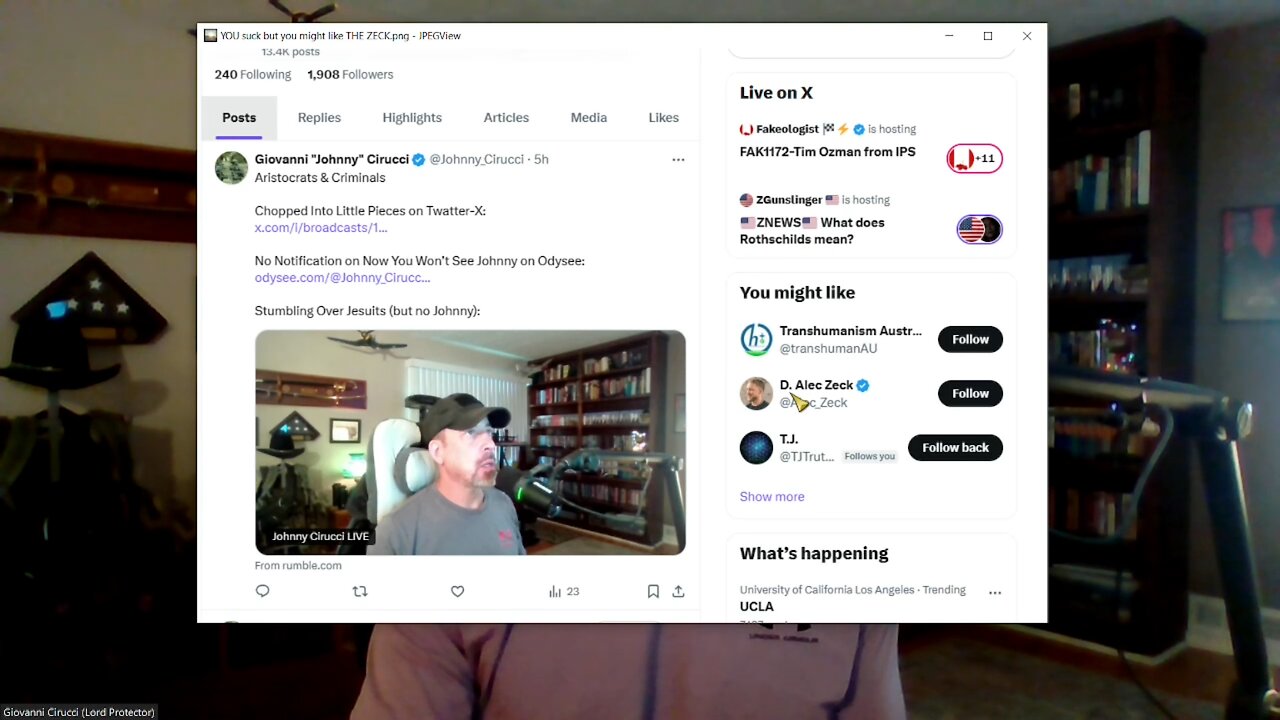Open the odysee.com Johnny_Cirucci link
The width and height of the screenshot is (1280, 720).
[x=342, y=278]
